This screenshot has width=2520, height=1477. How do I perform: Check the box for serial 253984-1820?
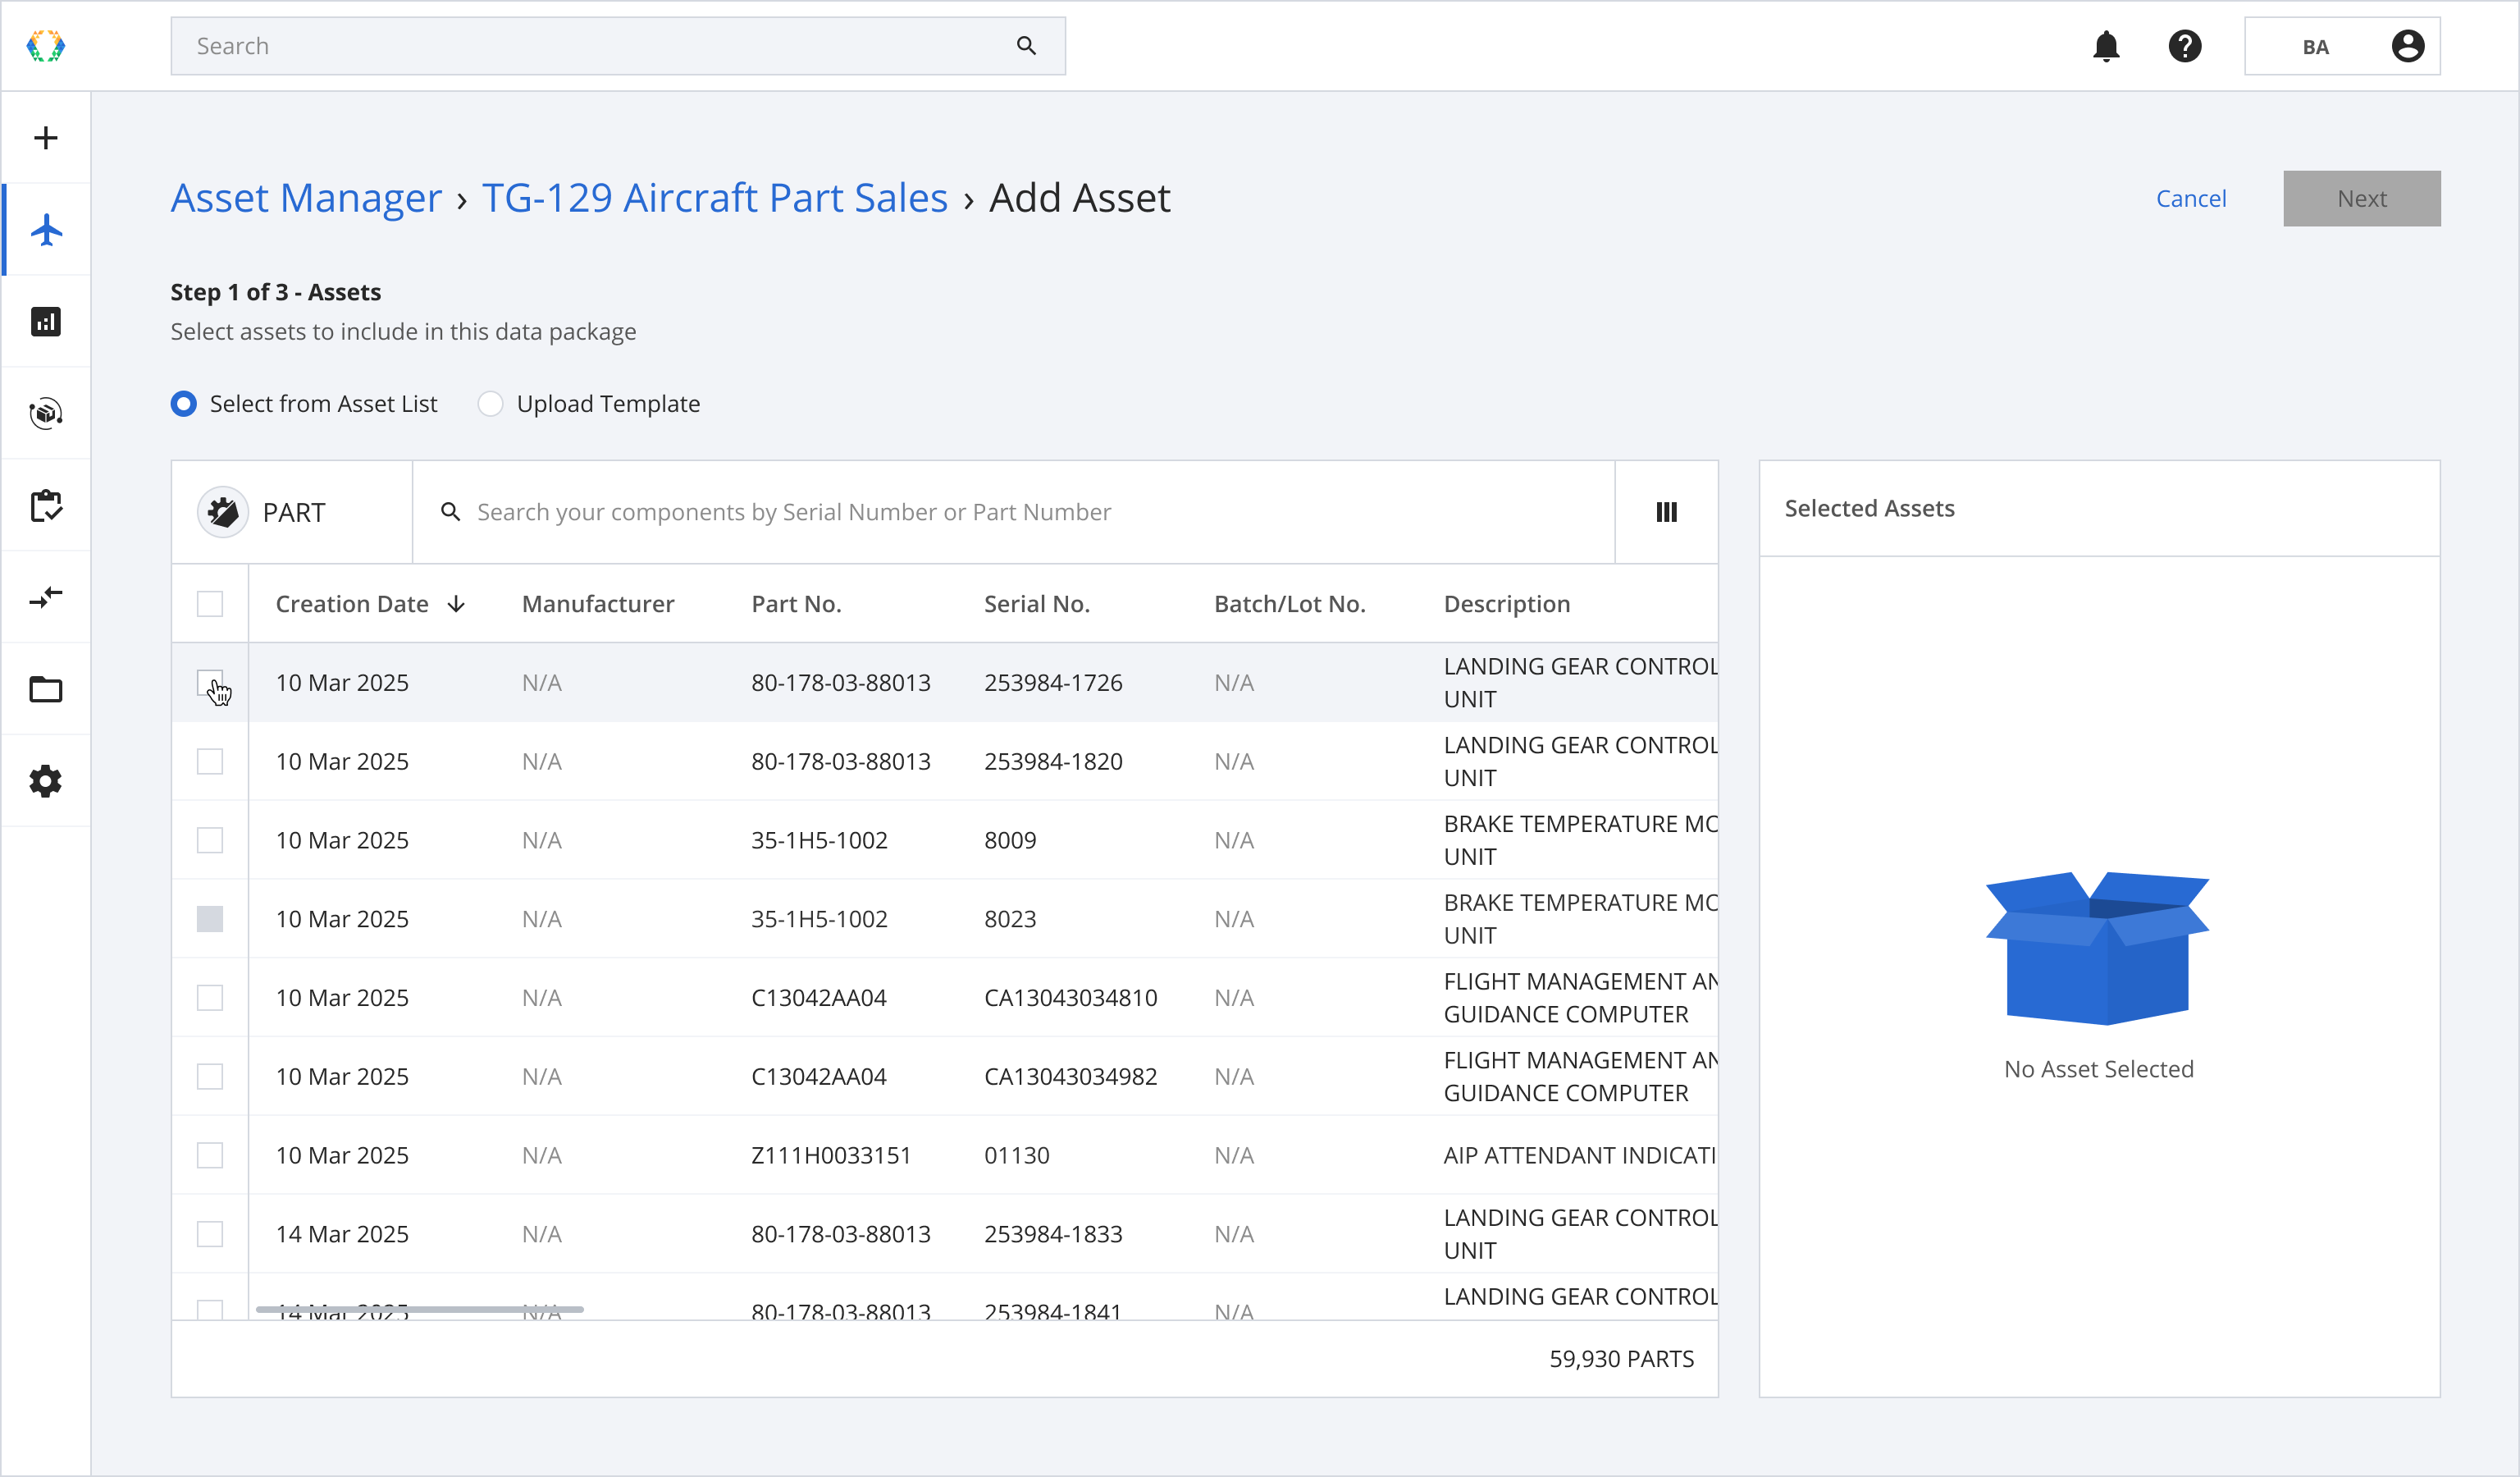pos(210,762)
